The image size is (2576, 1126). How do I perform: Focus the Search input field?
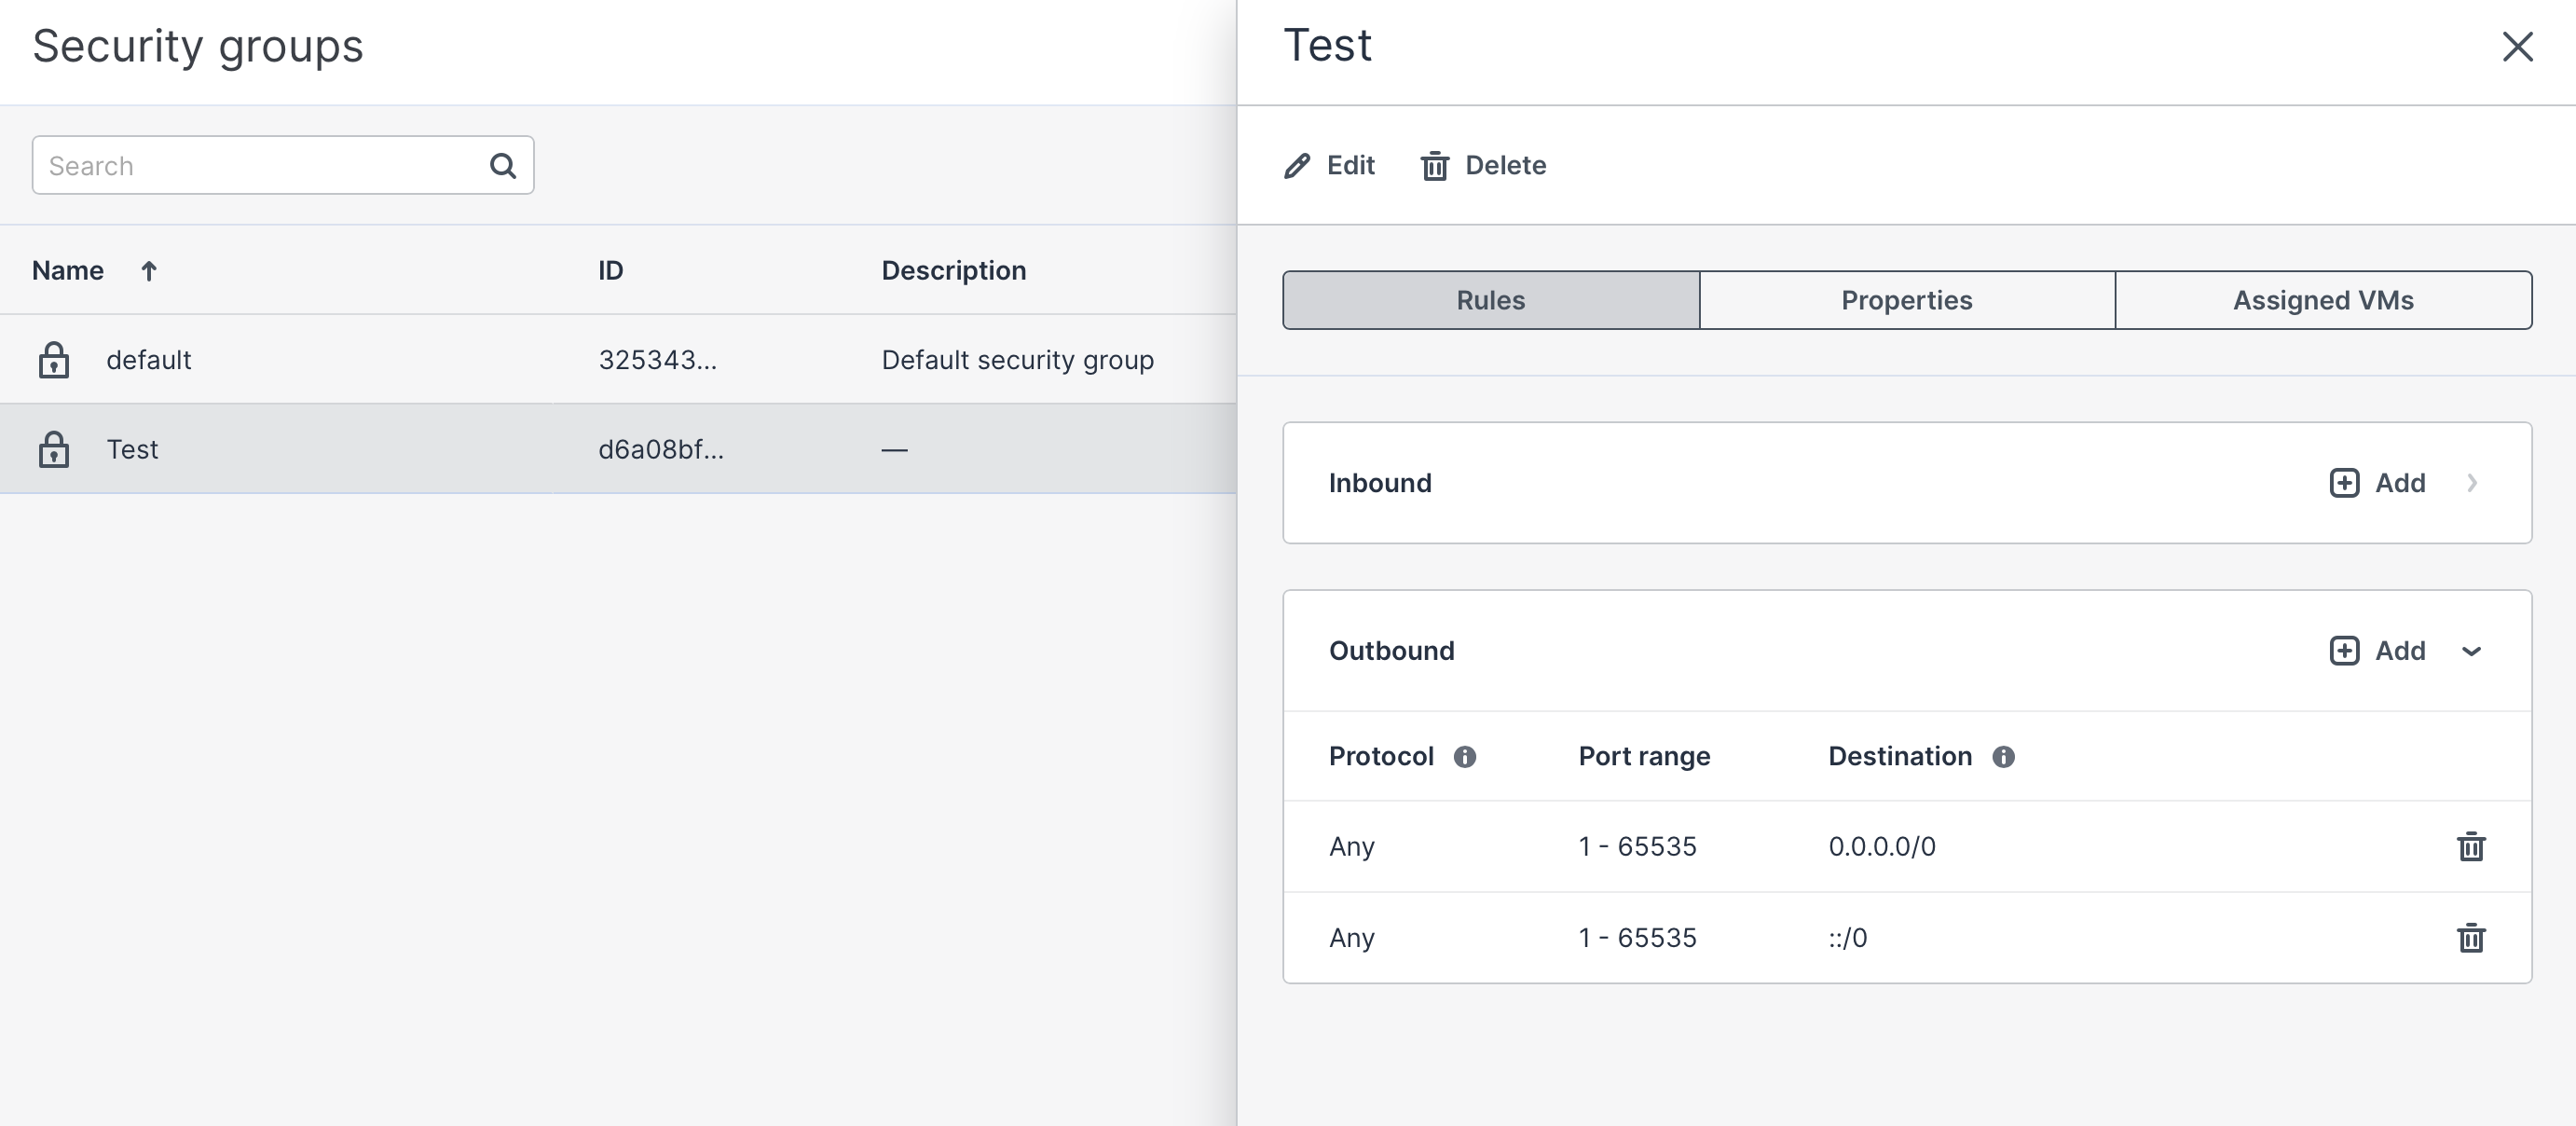(260, 166)
